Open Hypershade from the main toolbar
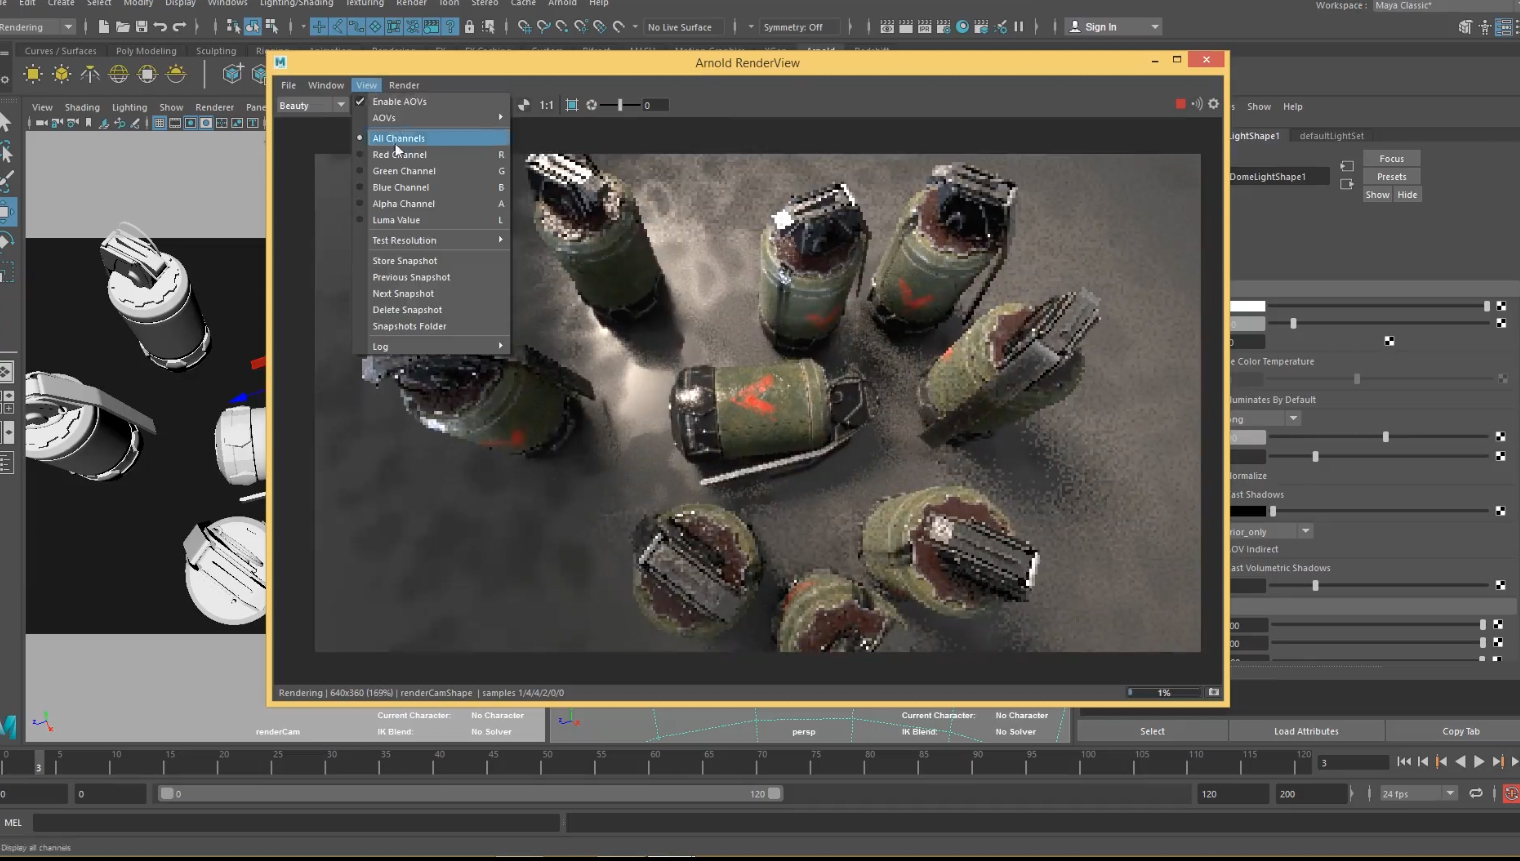The width and height of the screenshot is (1520, 861). (962, 27)
